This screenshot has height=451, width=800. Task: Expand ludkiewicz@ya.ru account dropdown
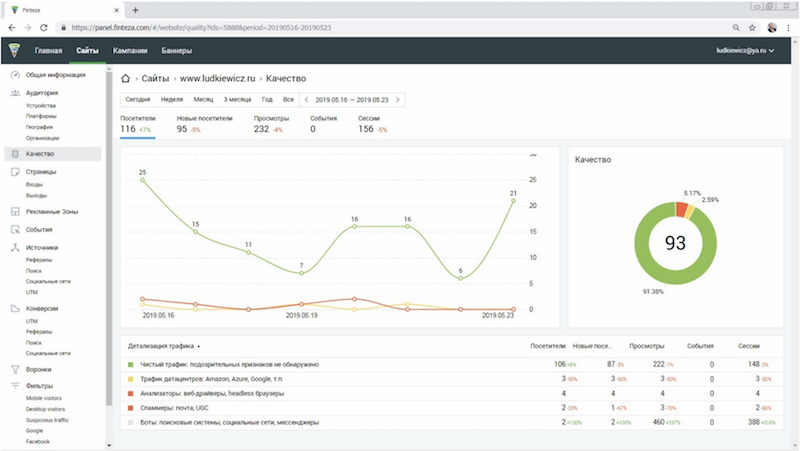746,50
